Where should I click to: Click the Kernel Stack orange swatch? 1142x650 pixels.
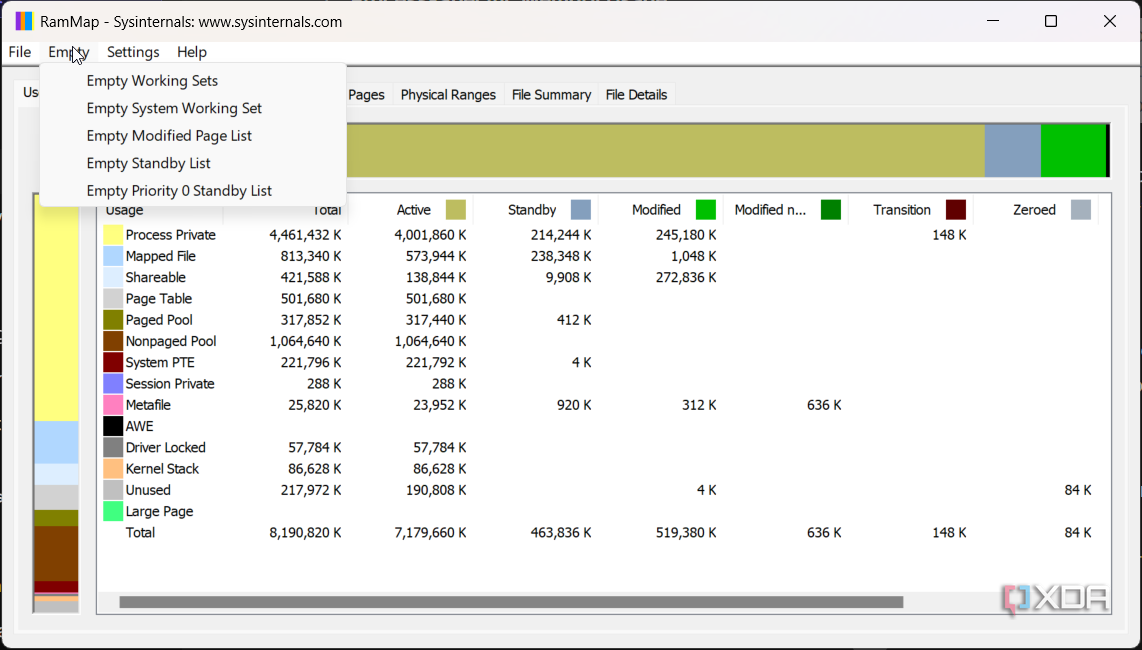113,469
